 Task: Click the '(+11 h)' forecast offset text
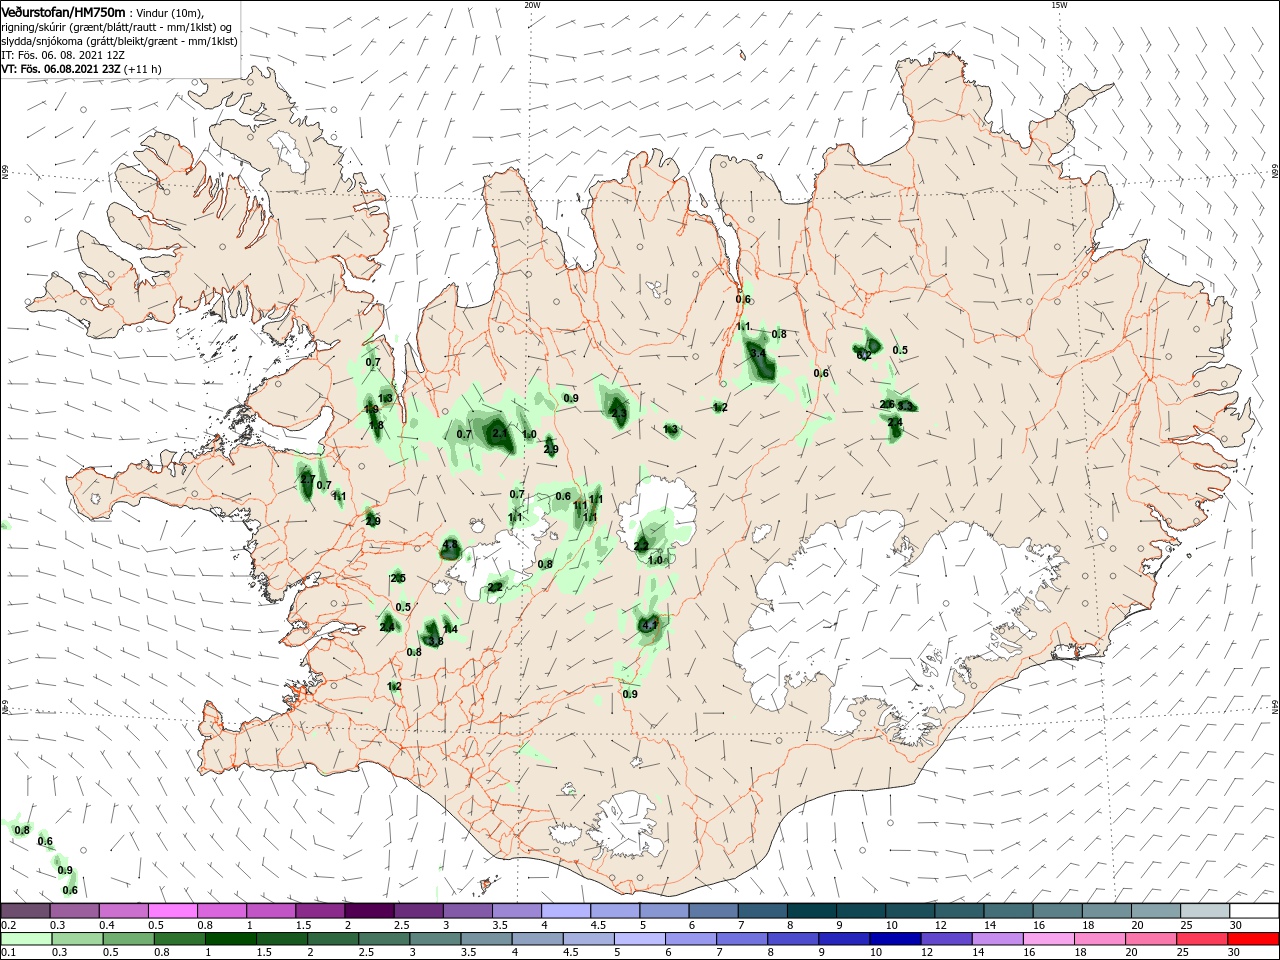[142, 69]
